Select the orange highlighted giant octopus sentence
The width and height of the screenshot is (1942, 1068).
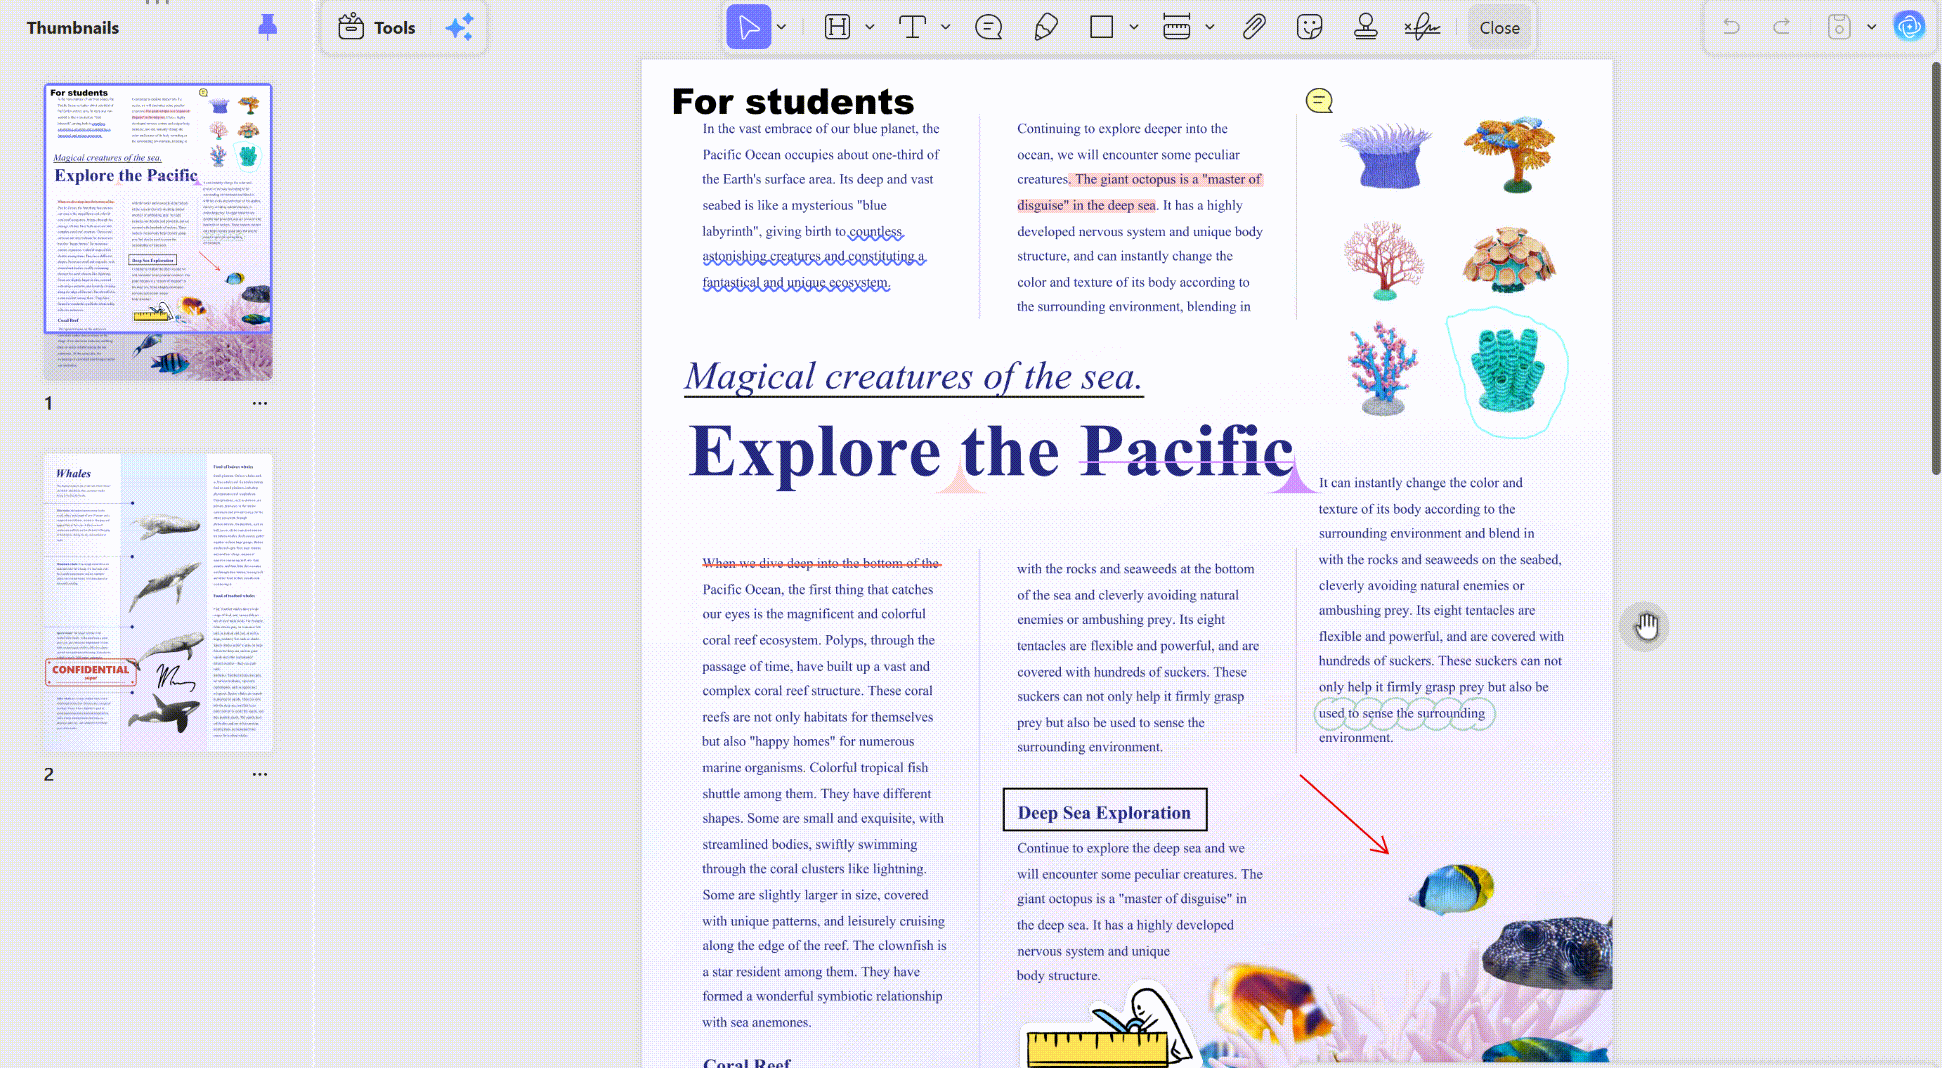click(1139, 192)
